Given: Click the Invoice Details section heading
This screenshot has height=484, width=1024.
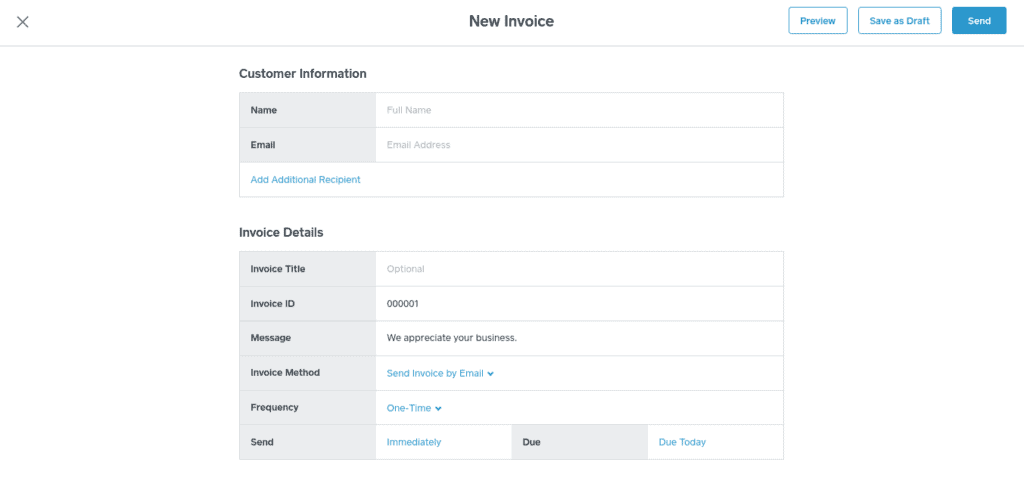Looking at the screenshot, I should (x=281, y=233).
